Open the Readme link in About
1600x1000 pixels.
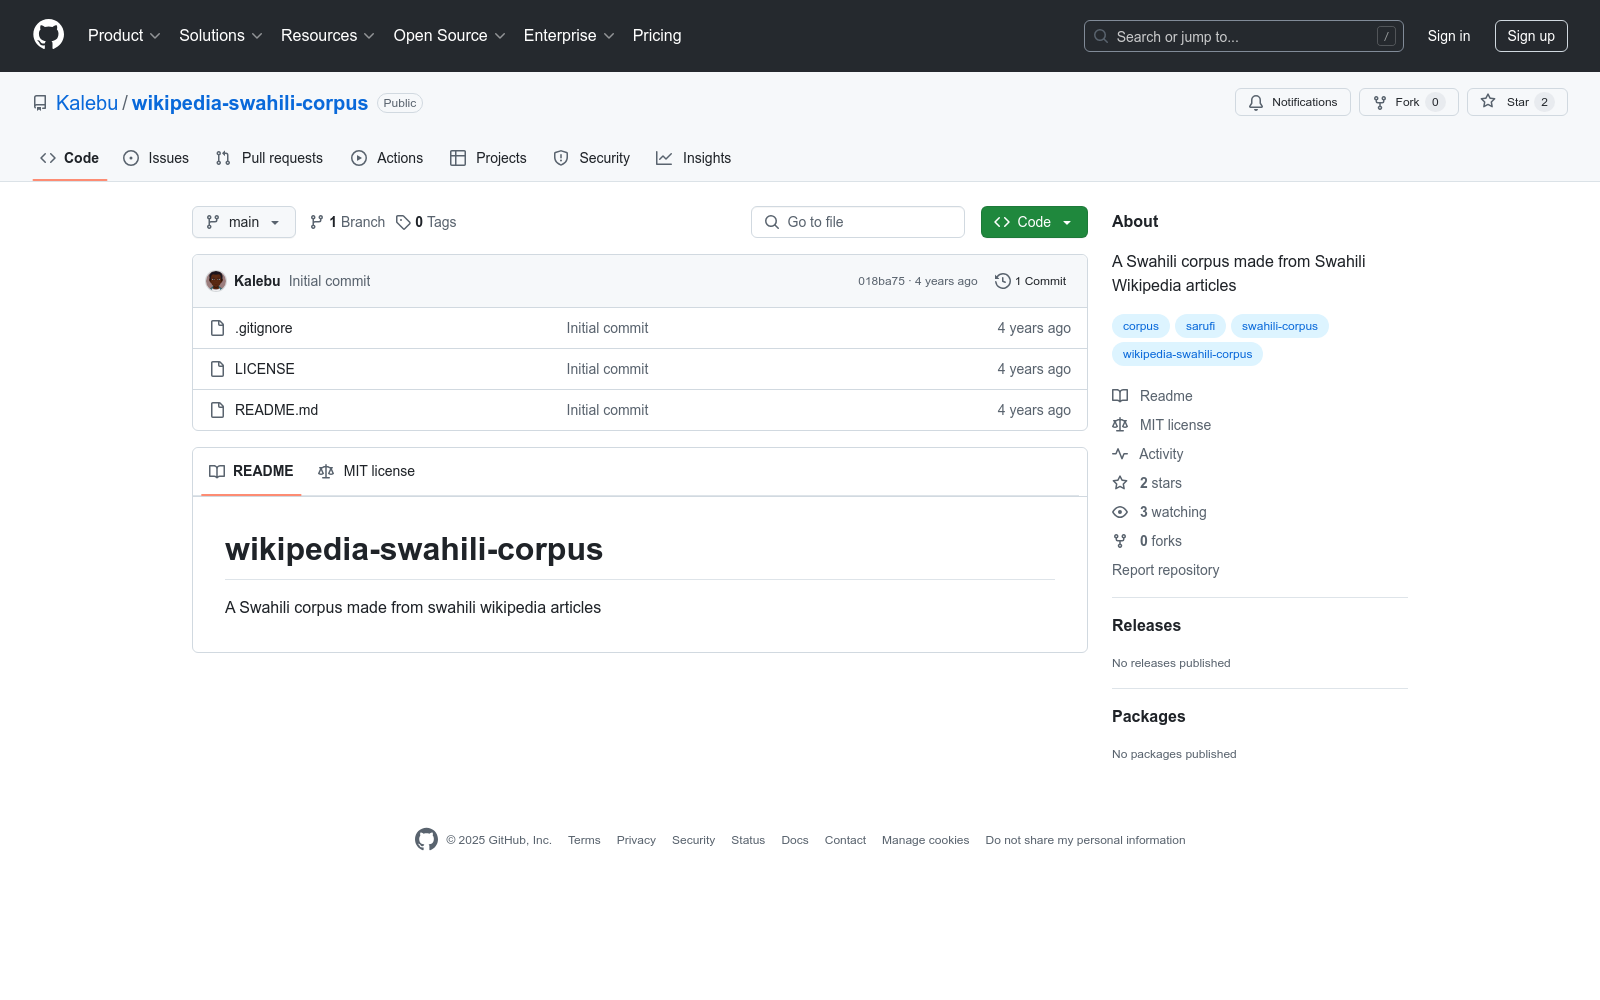(x=1153, y=396)
